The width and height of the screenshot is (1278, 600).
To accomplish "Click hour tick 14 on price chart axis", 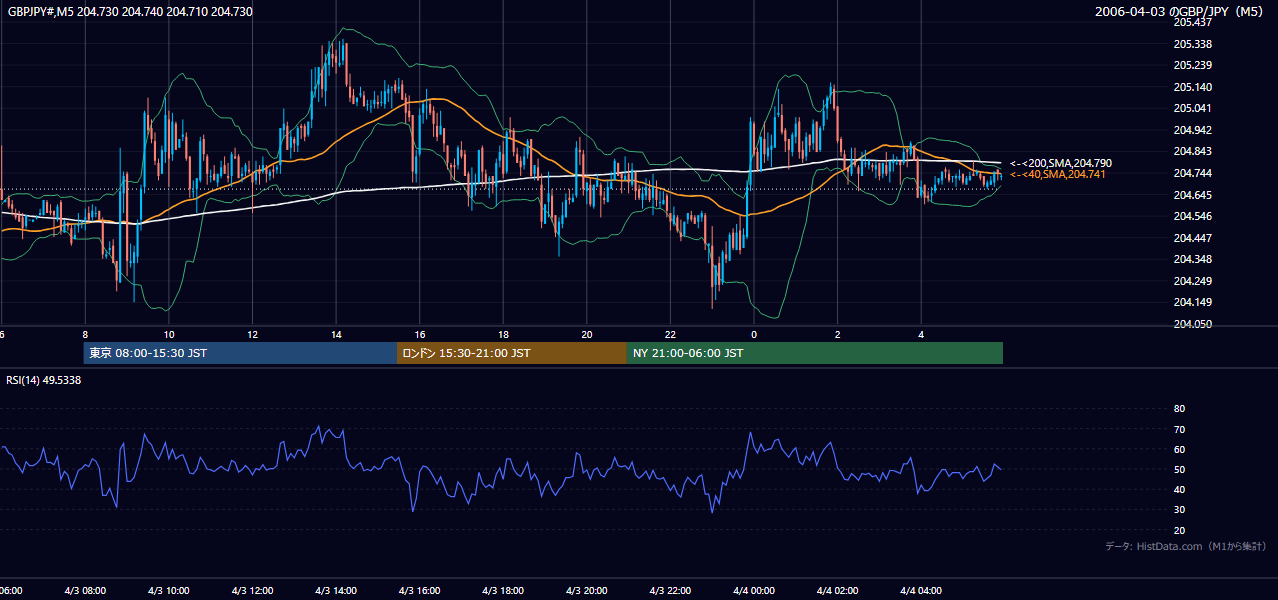I will tap(336, 335).
